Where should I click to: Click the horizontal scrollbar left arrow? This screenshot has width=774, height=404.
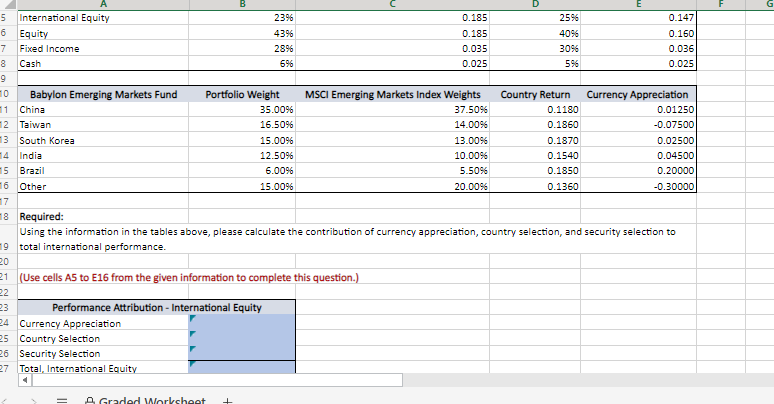pos(25,380)
